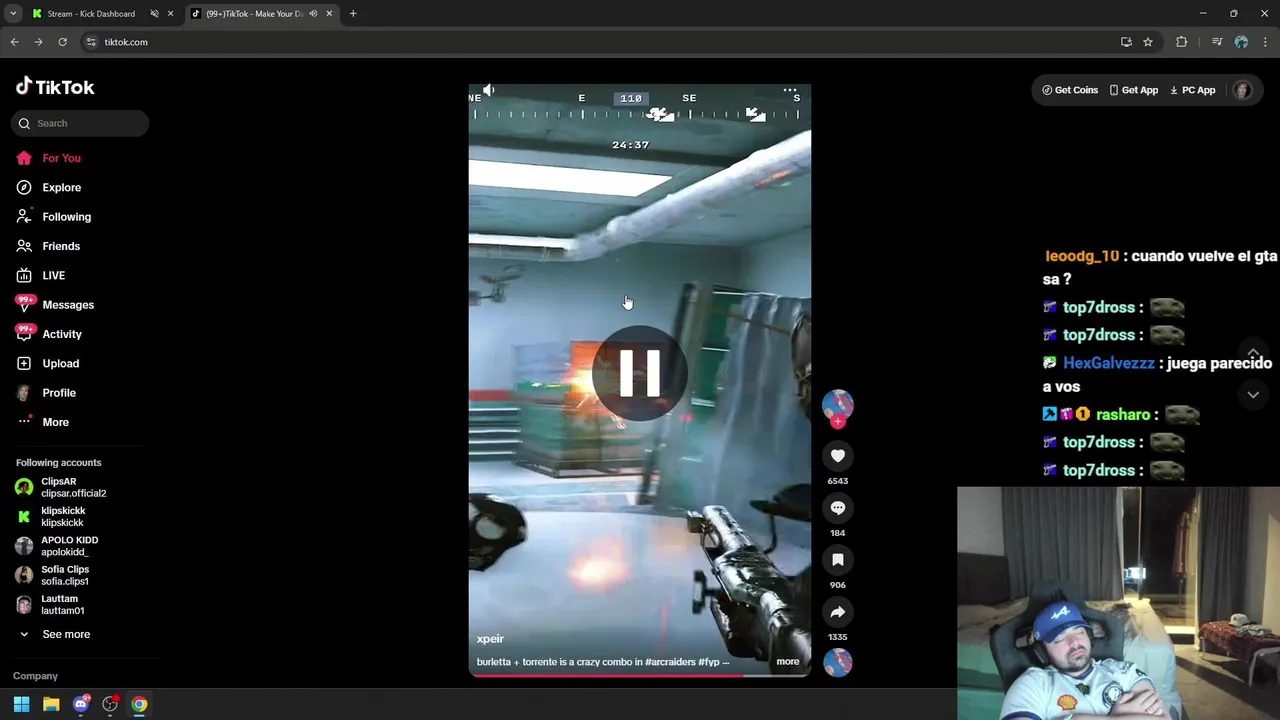The image size is (1280, 720).
Task: Like the video with heart icon
Action: coord(838,456)
